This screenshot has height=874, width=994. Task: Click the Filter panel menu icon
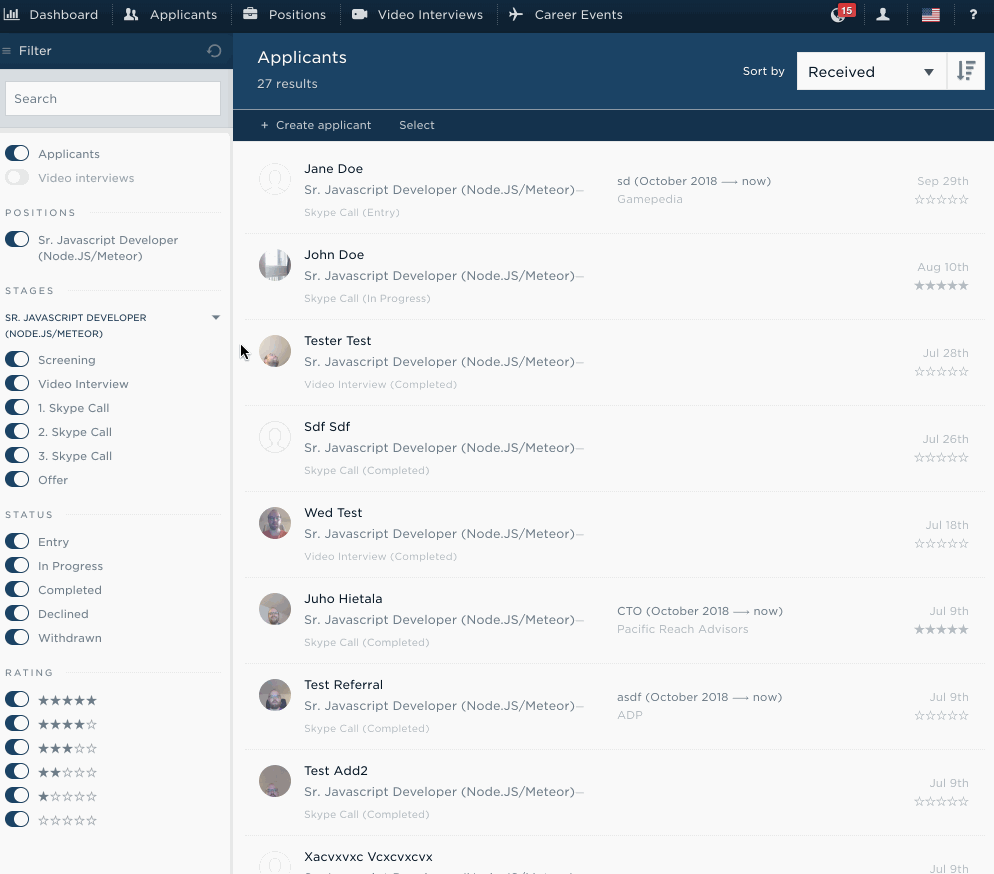(x=7, y=51)
